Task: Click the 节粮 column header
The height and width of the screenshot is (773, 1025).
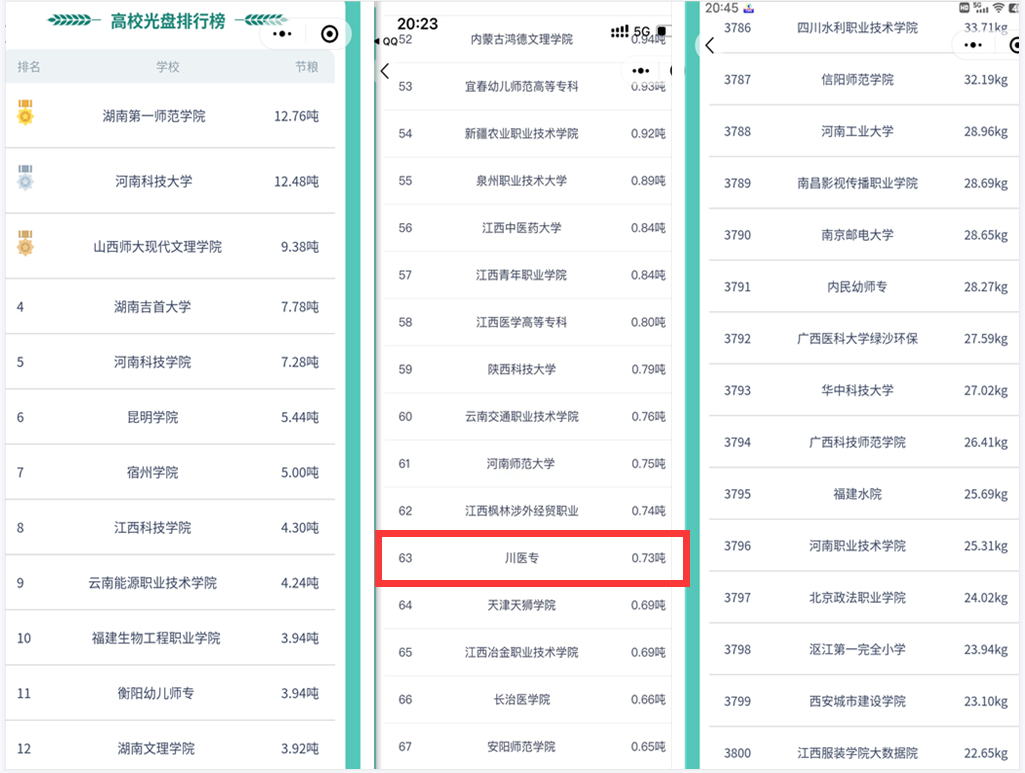Action: (x=306, y=67)
